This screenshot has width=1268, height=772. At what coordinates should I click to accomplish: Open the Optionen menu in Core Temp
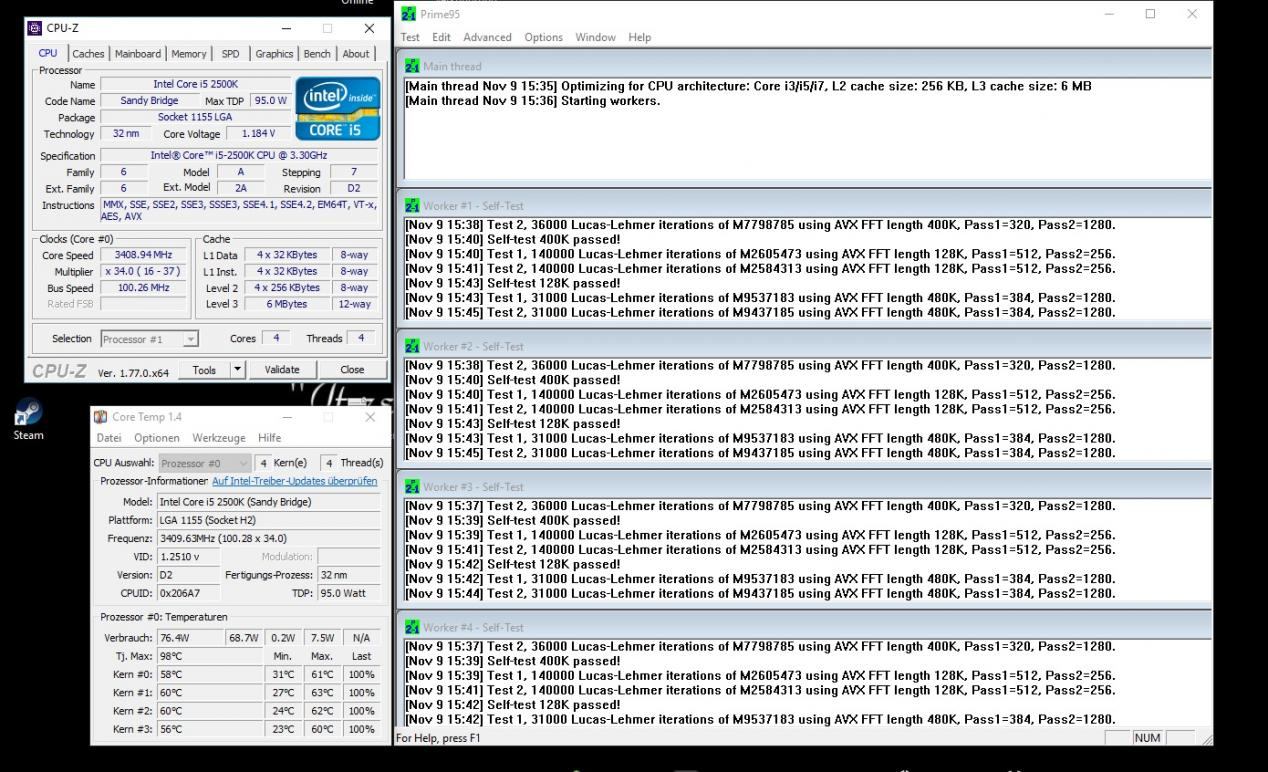157,438
